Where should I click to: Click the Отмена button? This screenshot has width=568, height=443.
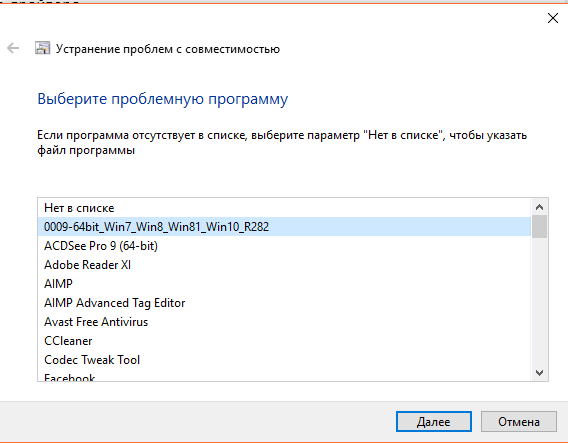point(519,422)
